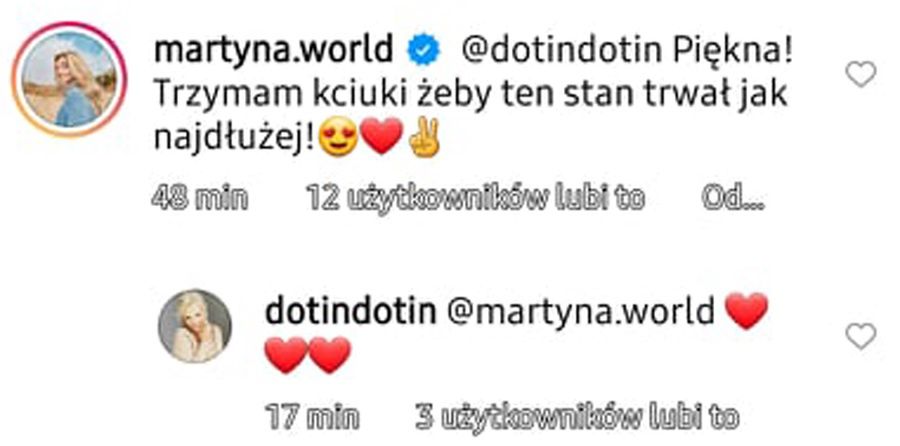Follow the @martyna.world mention link
The height and width of the screenshot is (446, 900).
click(580, 313)
